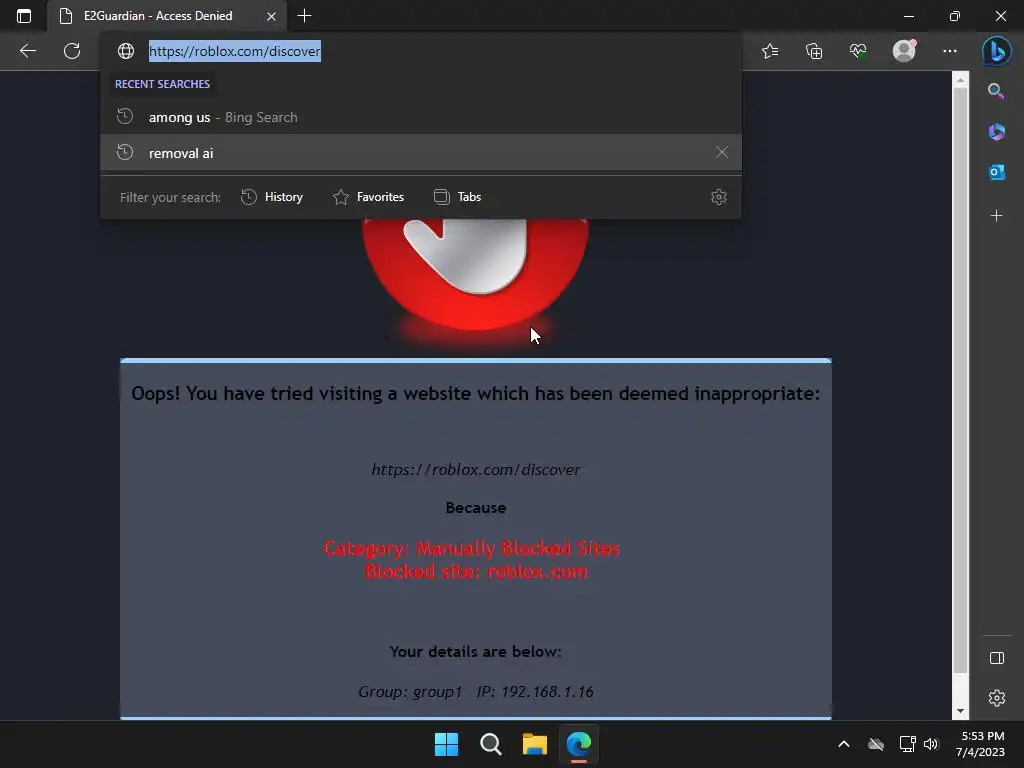The width and height of the screenshot is (1024, 768).
Task: Open the profile avatar icon
Action: (x=904, y=50)
